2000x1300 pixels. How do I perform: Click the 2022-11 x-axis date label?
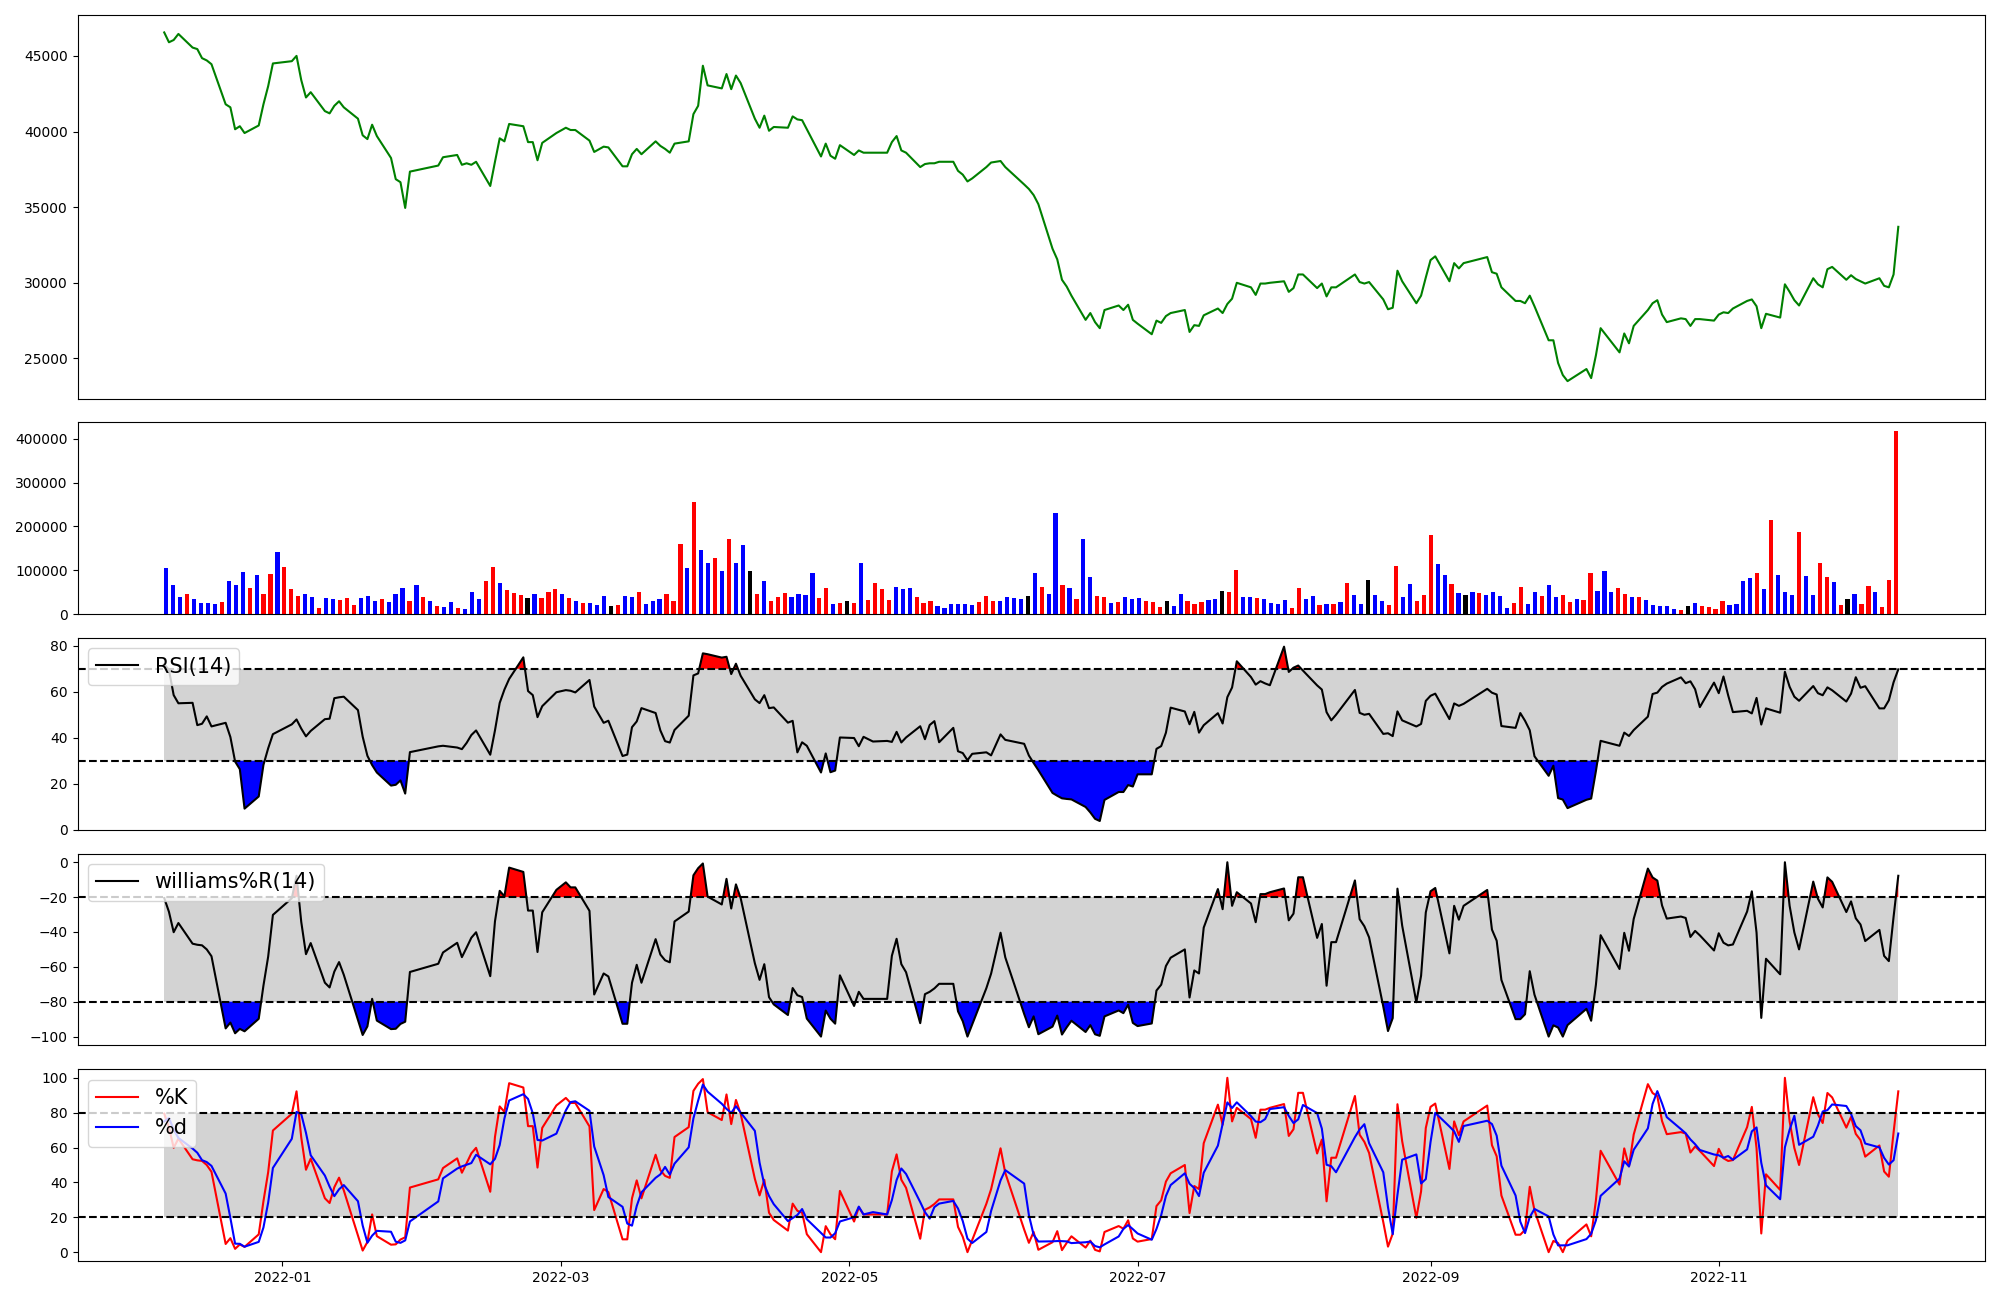pos(1719,1277)
